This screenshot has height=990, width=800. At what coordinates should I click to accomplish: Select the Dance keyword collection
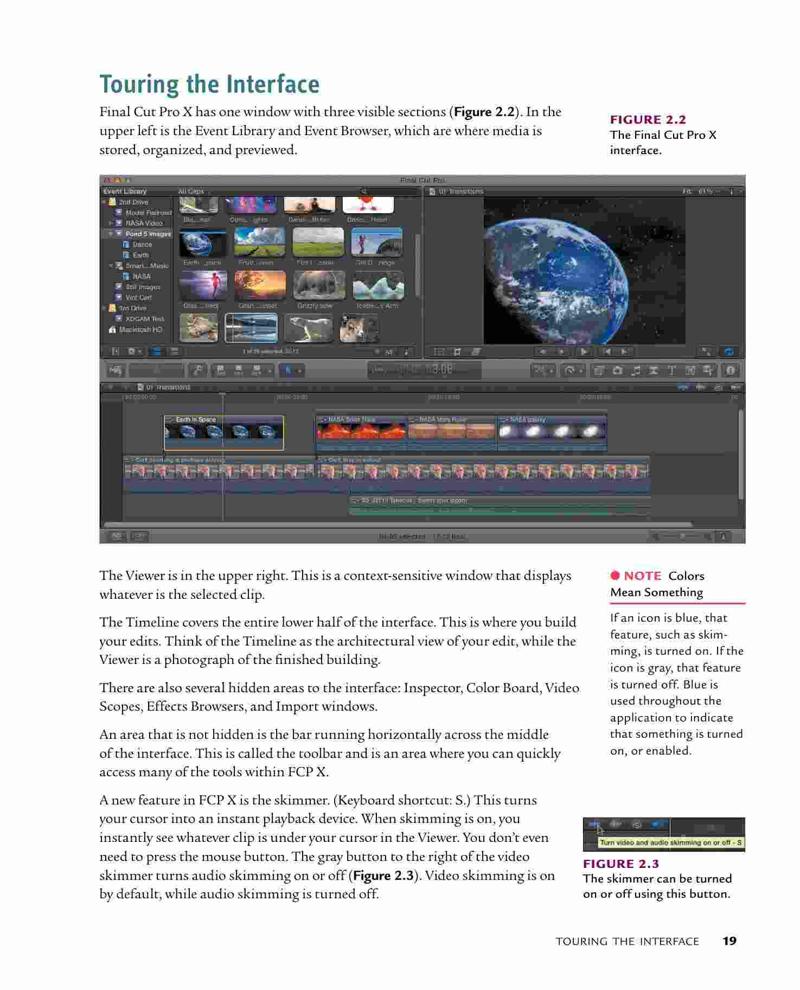tap(138, 244)
